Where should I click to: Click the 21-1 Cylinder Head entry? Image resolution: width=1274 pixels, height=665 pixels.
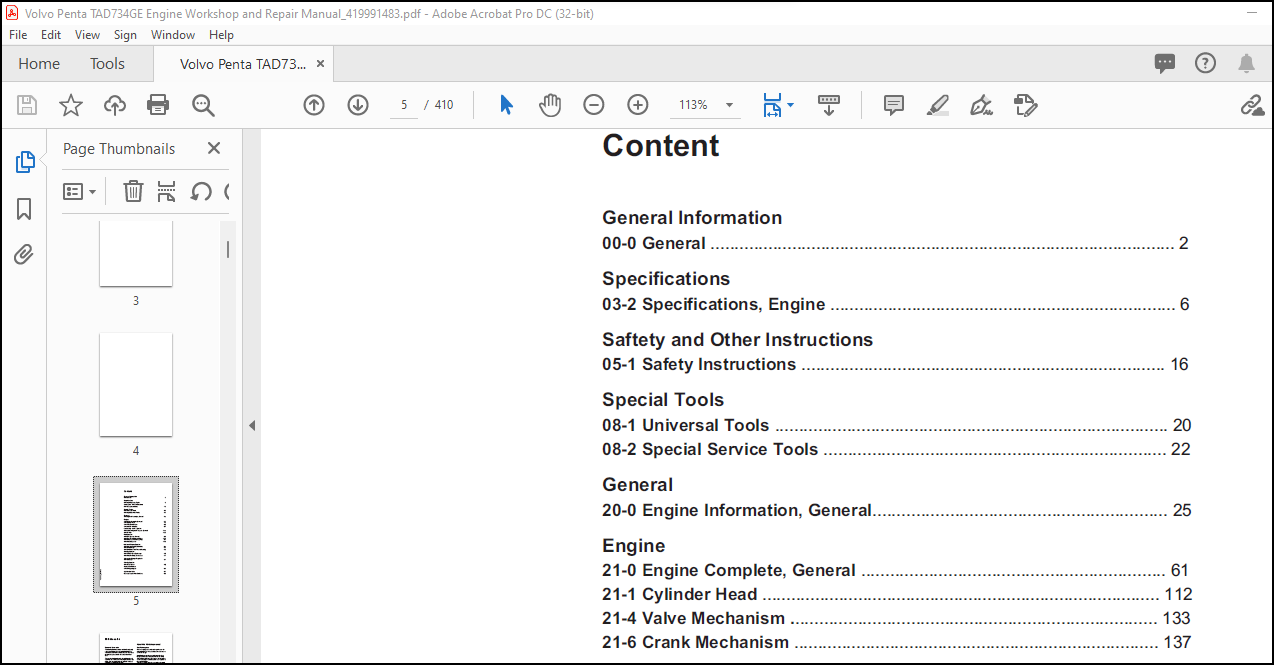pyautogui.click(x=897, y=594)
